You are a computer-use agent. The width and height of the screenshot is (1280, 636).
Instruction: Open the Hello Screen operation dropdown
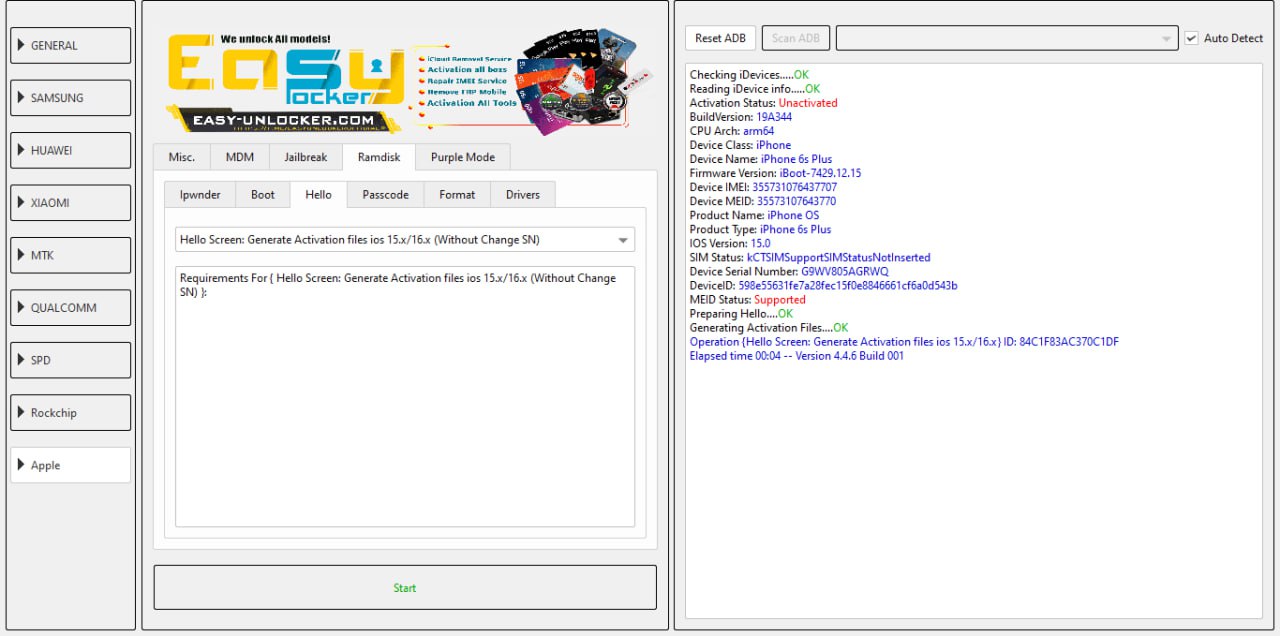pos(405,240)
